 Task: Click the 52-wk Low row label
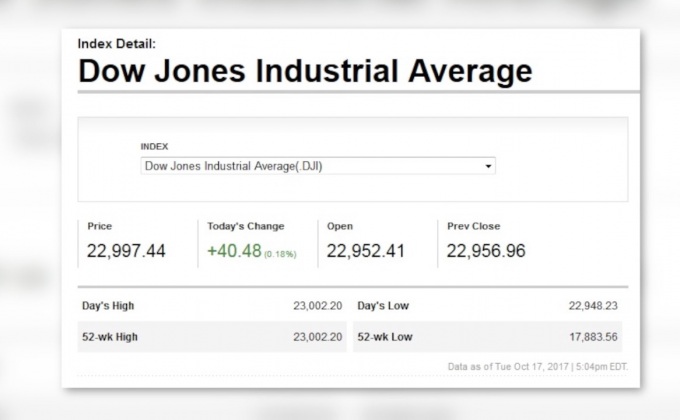[385, 337]
